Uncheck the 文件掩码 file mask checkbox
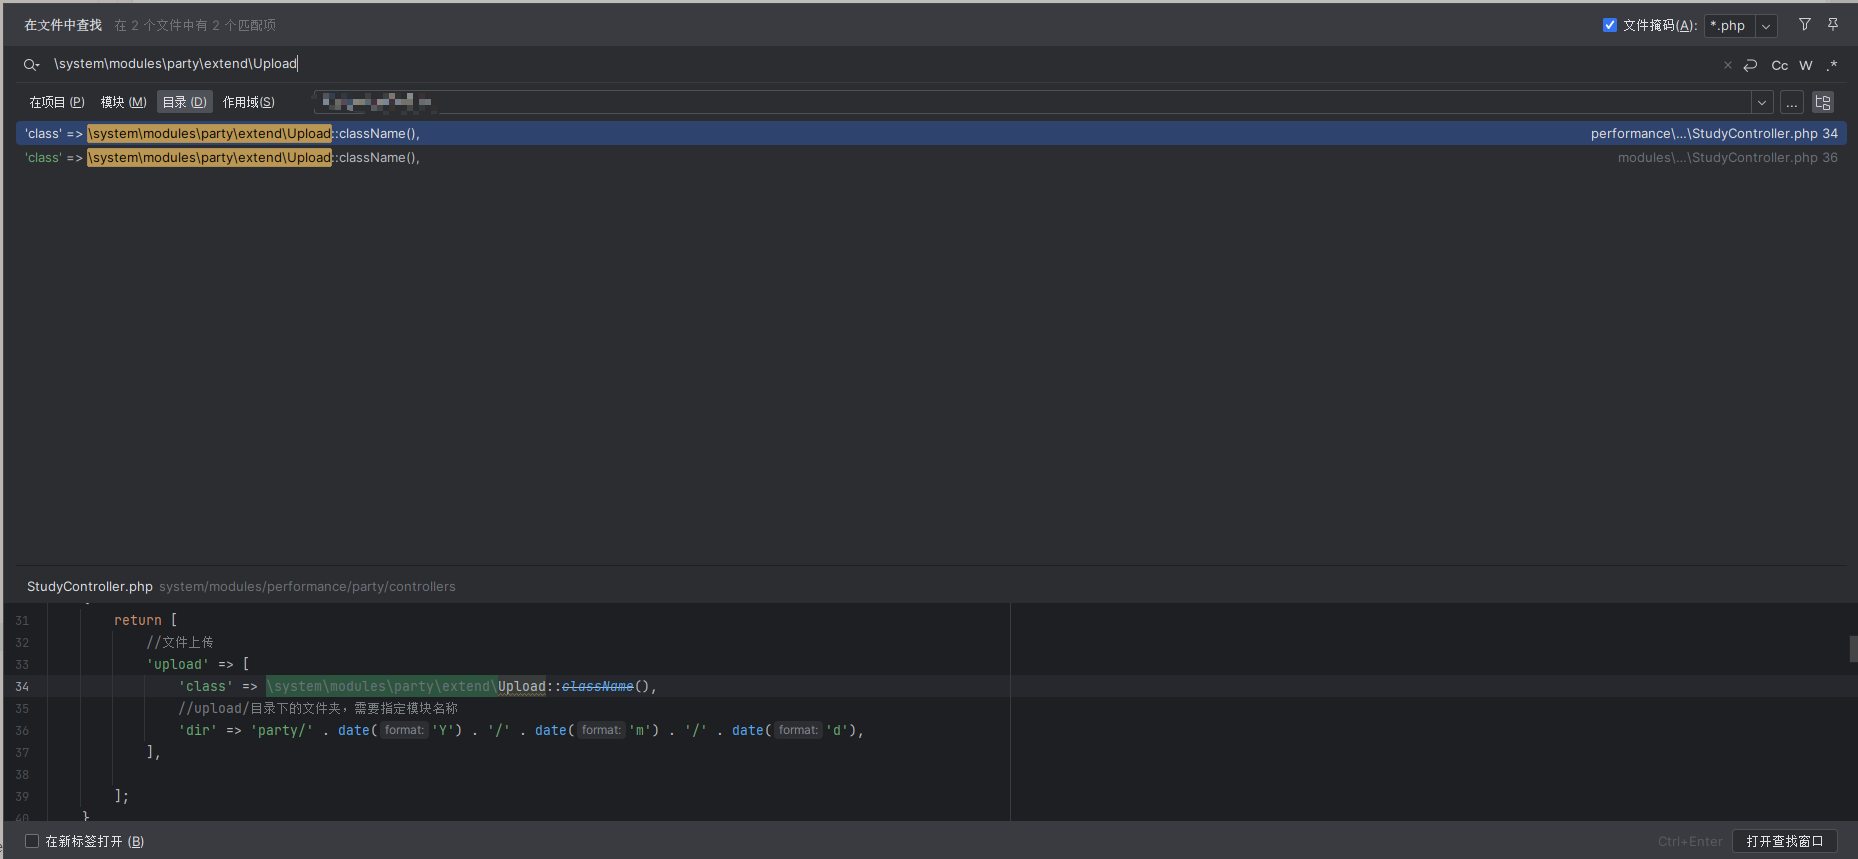 pyautogui.click(x=1610, y=25)
